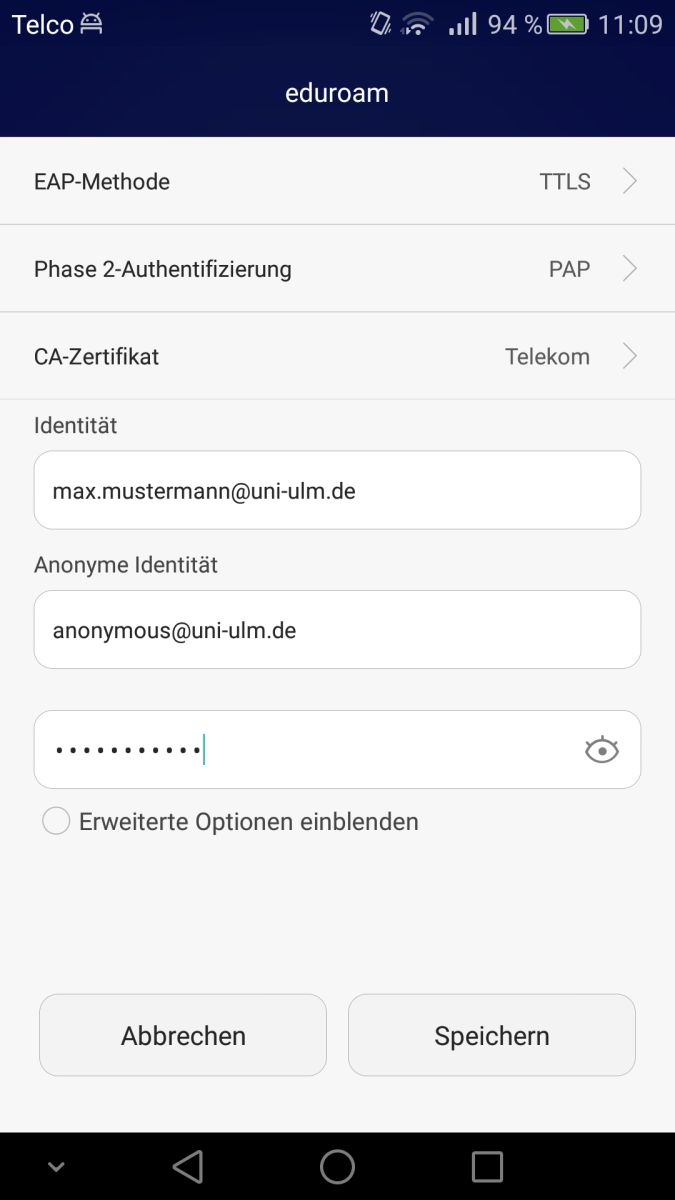Tap the Android debug icon near Telco
The image size is (675, 1200).
pos(91,24)
